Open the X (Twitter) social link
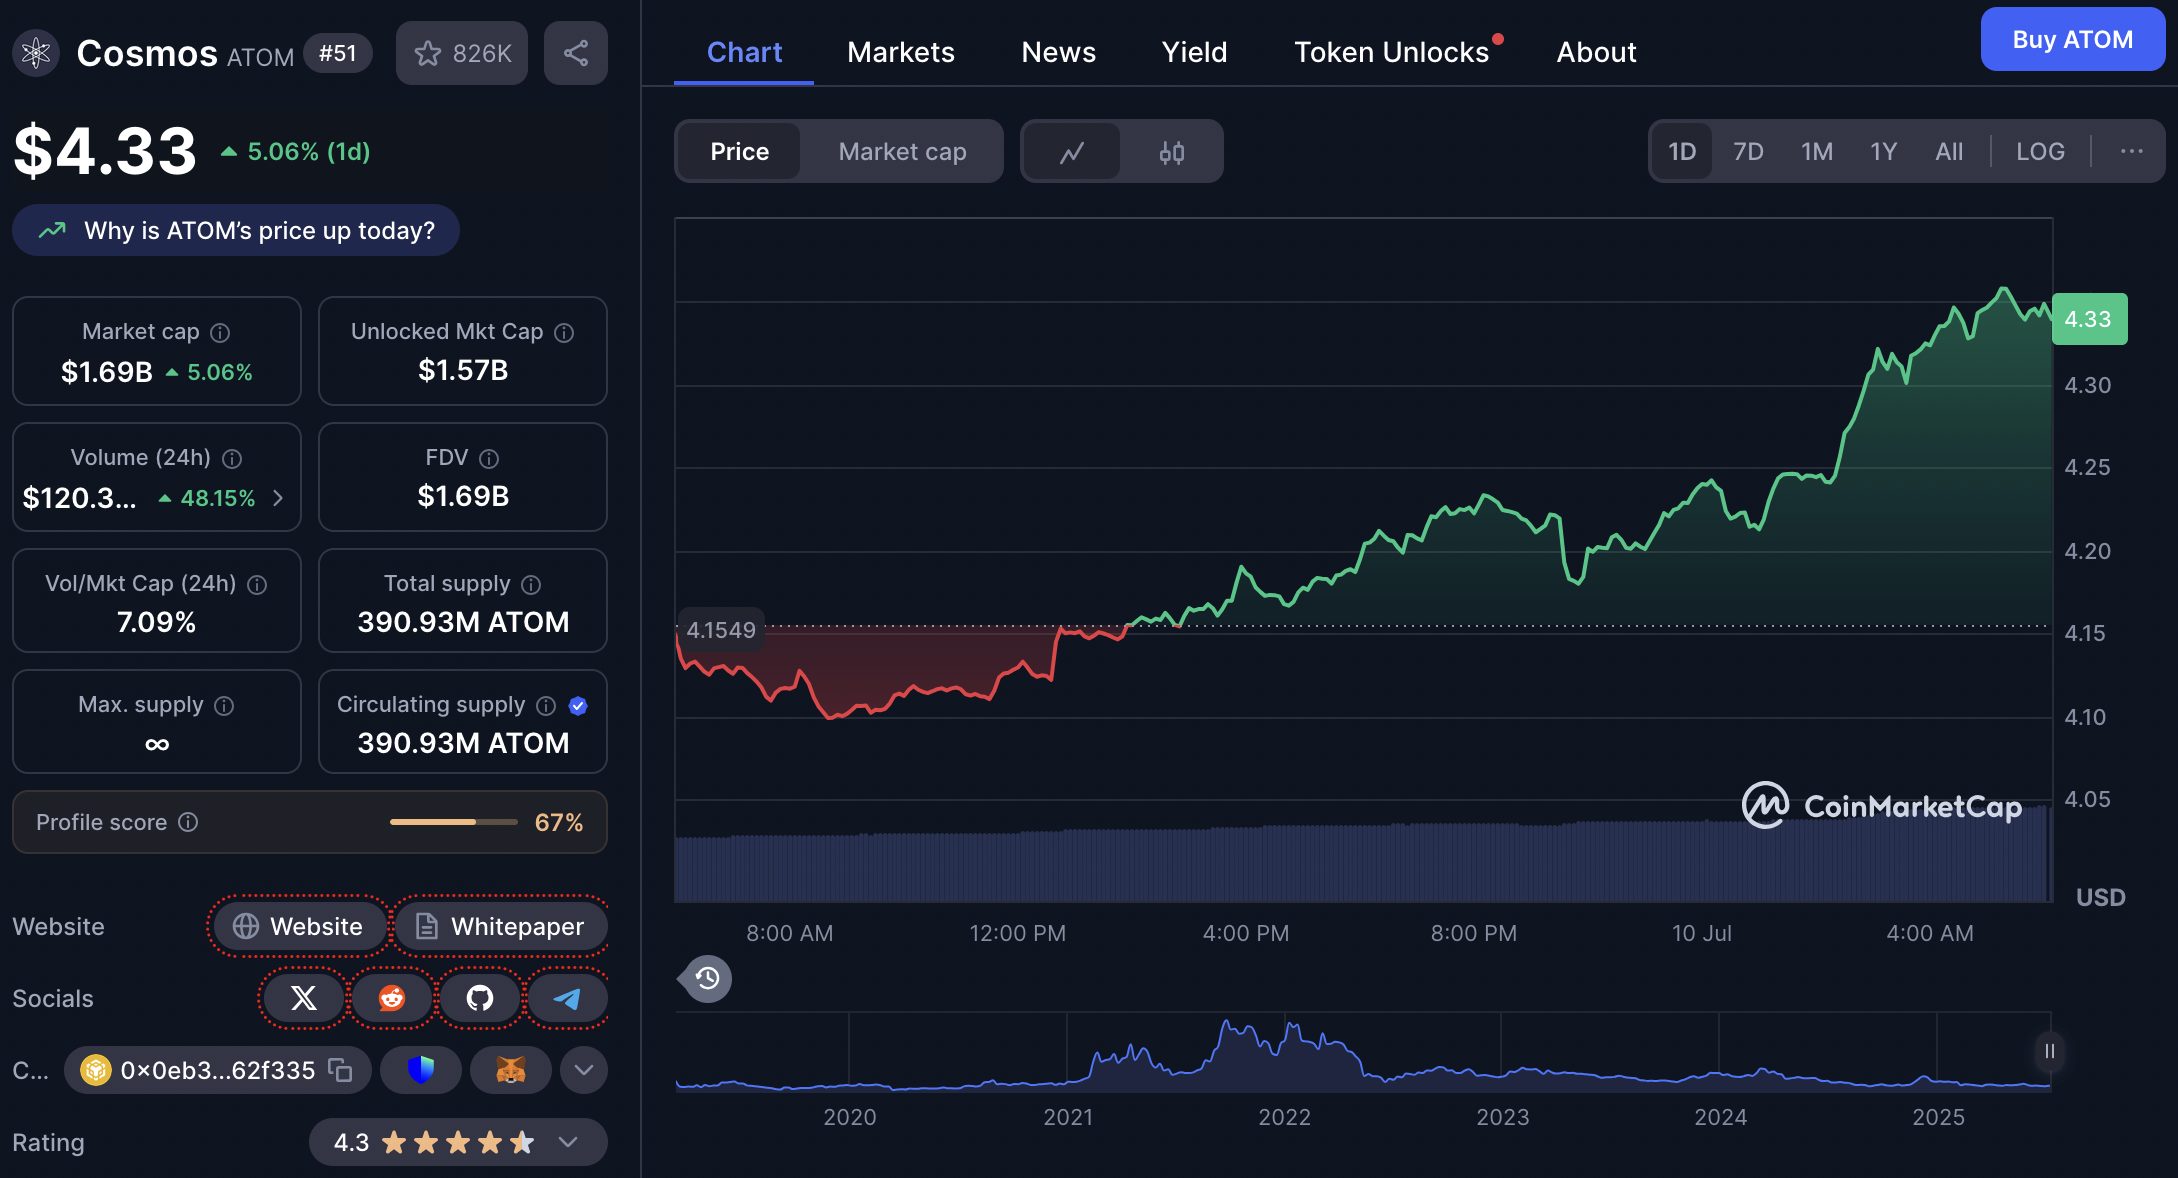Viewport: 2178px width, 1178px height. [x=303, y=998]
